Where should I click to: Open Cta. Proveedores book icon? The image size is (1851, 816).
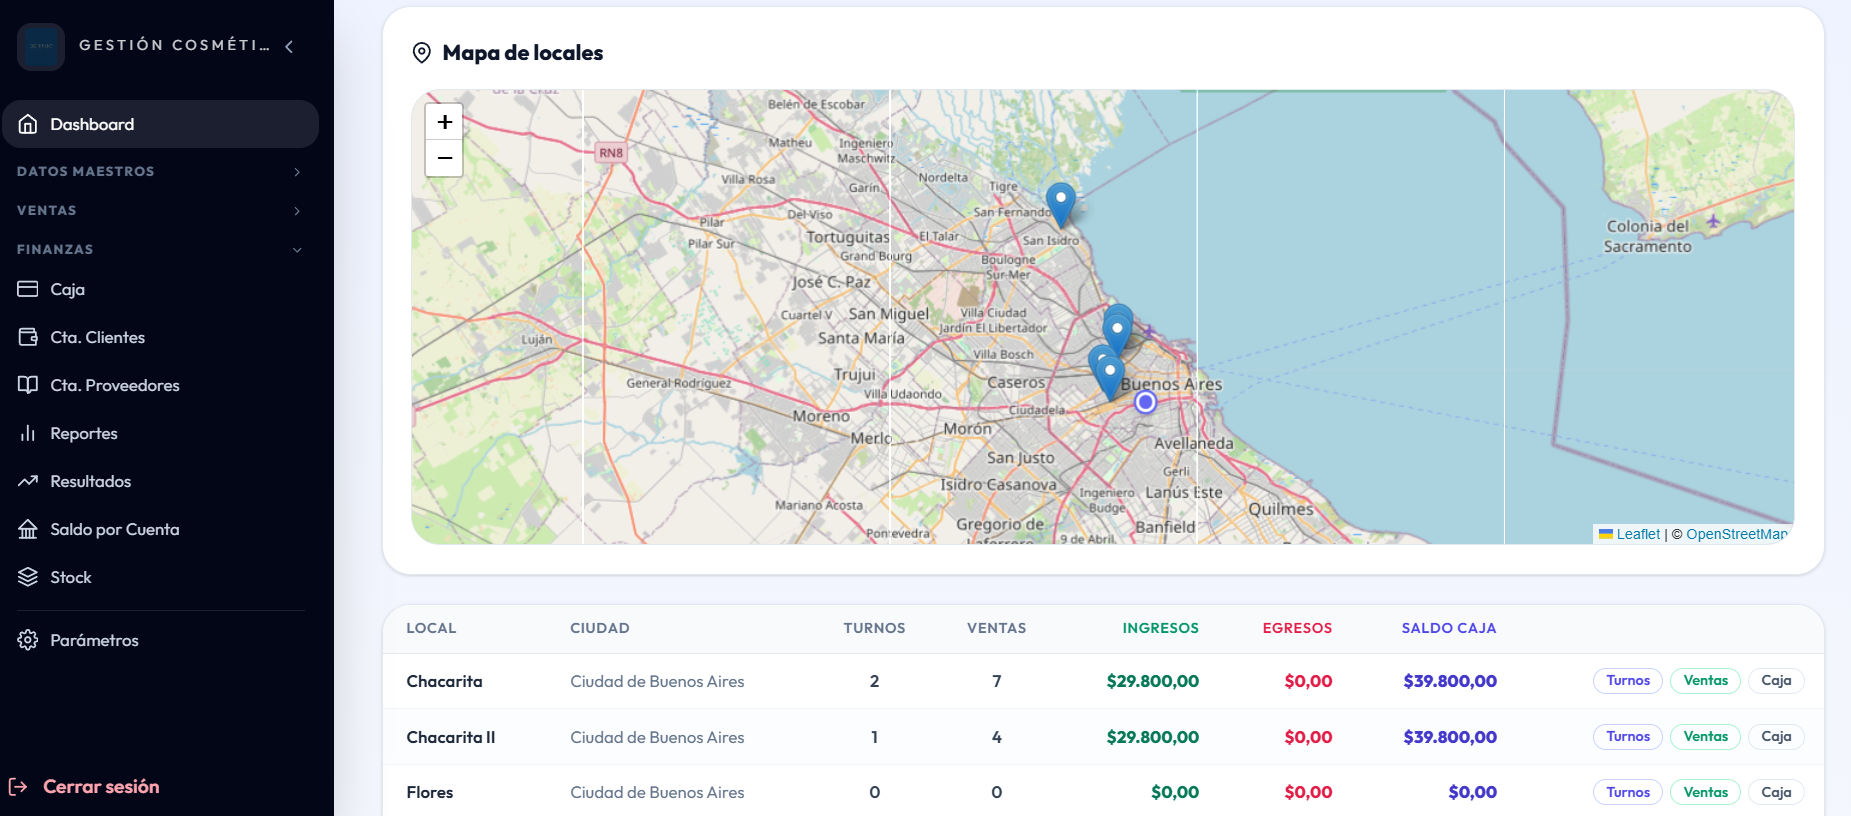click(28, 385)
